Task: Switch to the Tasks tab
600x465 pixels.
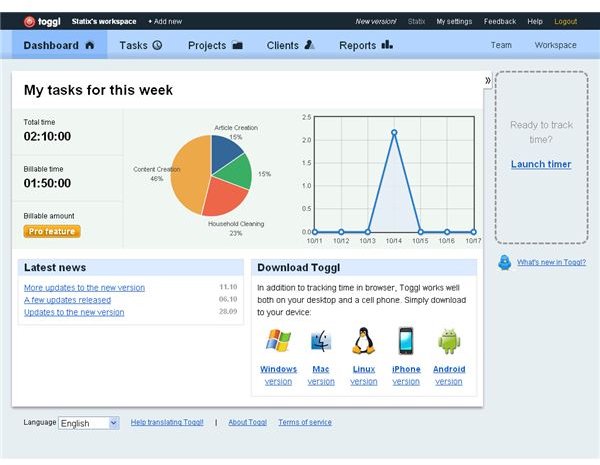Action: [x=141, y=45]
